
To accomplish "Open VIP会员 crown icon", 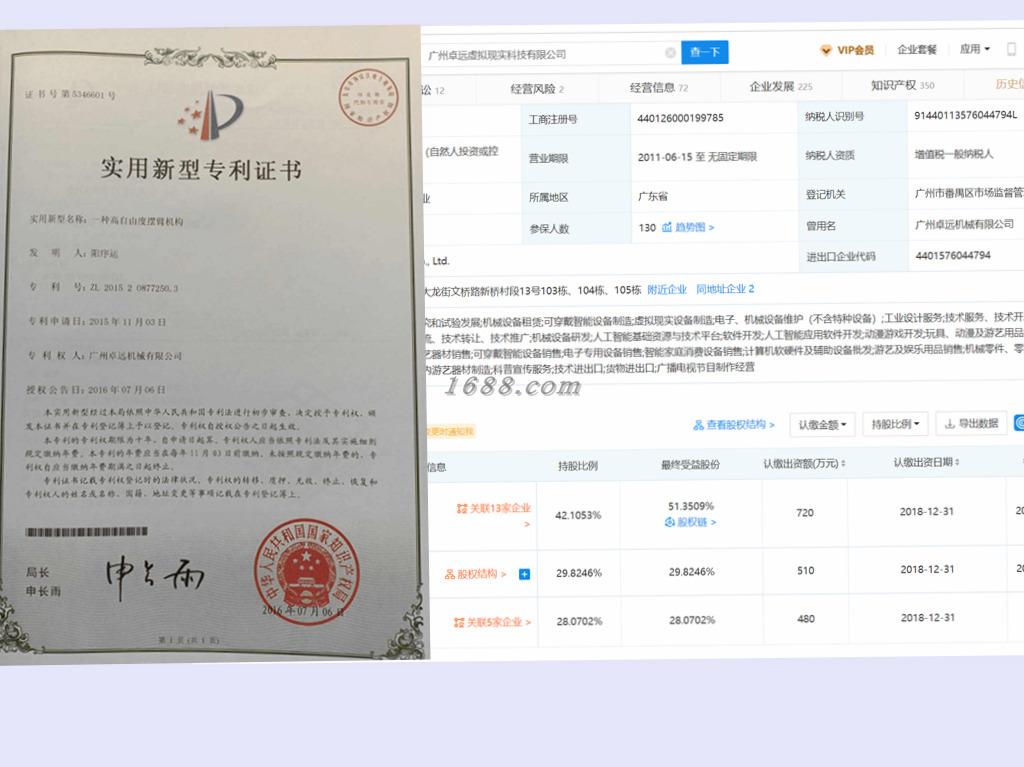I will pyautogui.click(x=826, y=50).
